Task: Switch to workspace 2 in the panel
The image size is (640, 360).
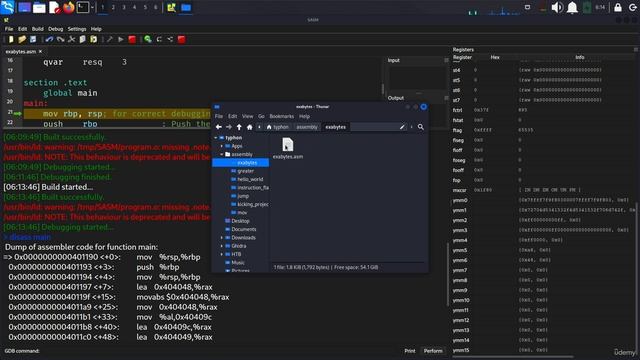Action: [113, 7]
